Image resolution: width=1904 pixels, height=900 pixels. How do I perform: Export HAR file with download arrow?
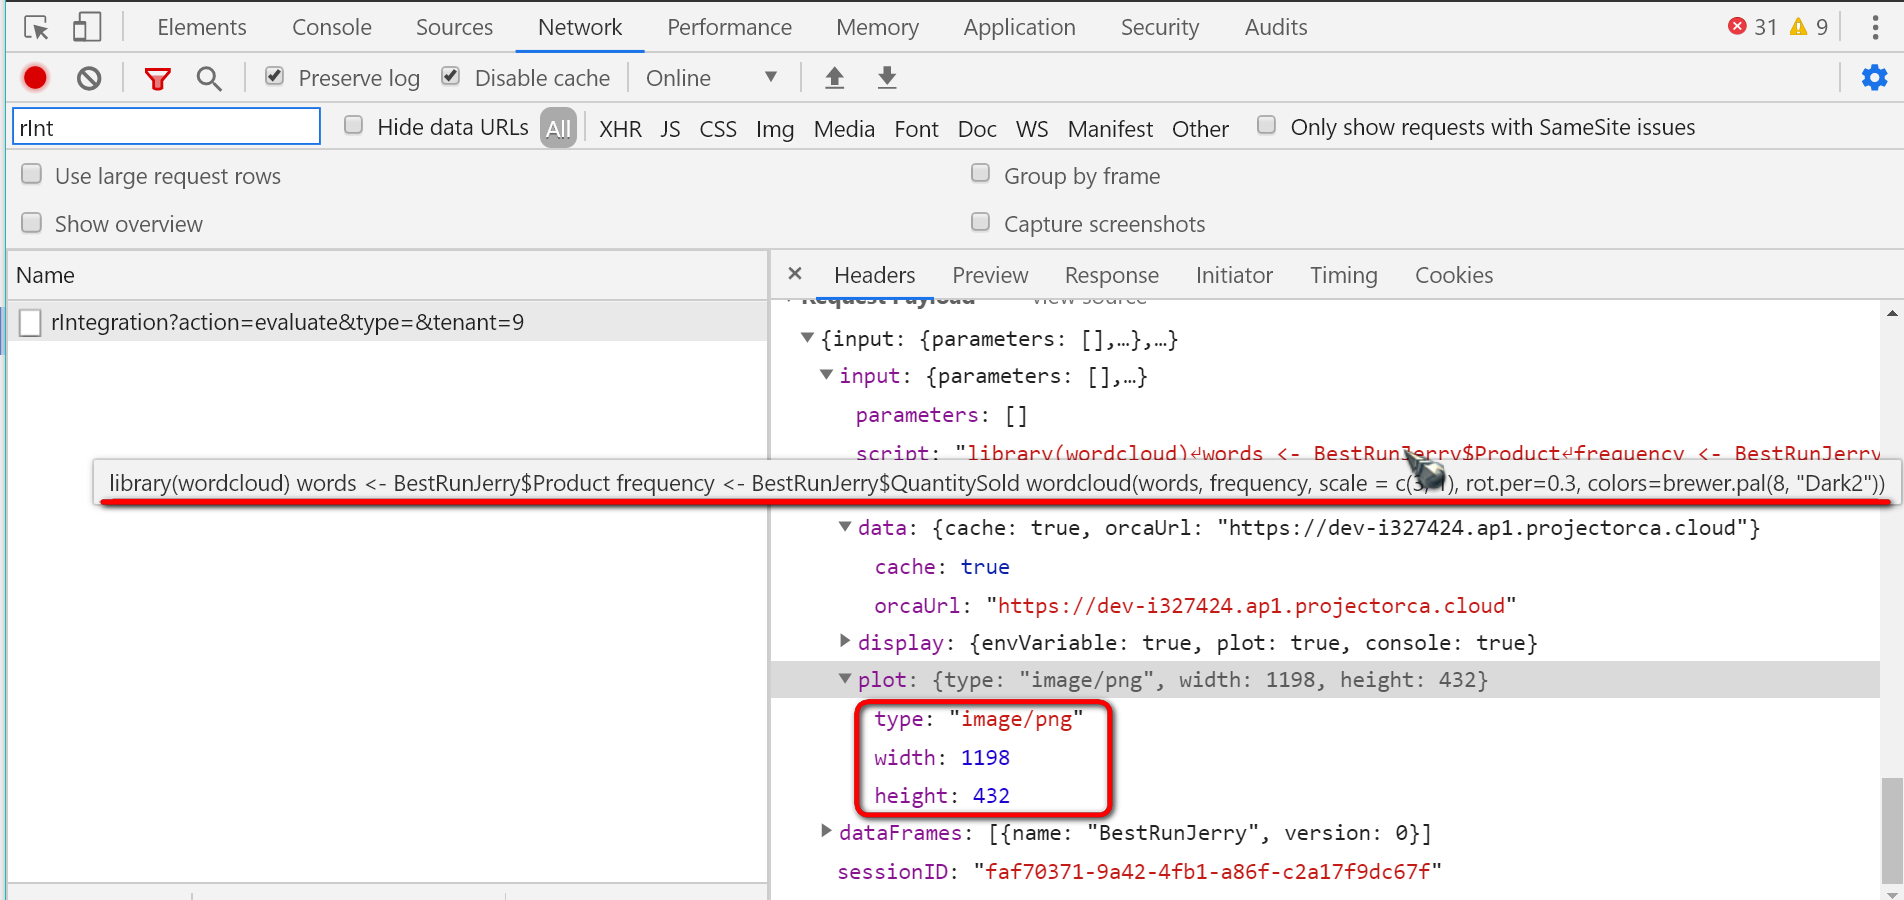tap(887, 78)
